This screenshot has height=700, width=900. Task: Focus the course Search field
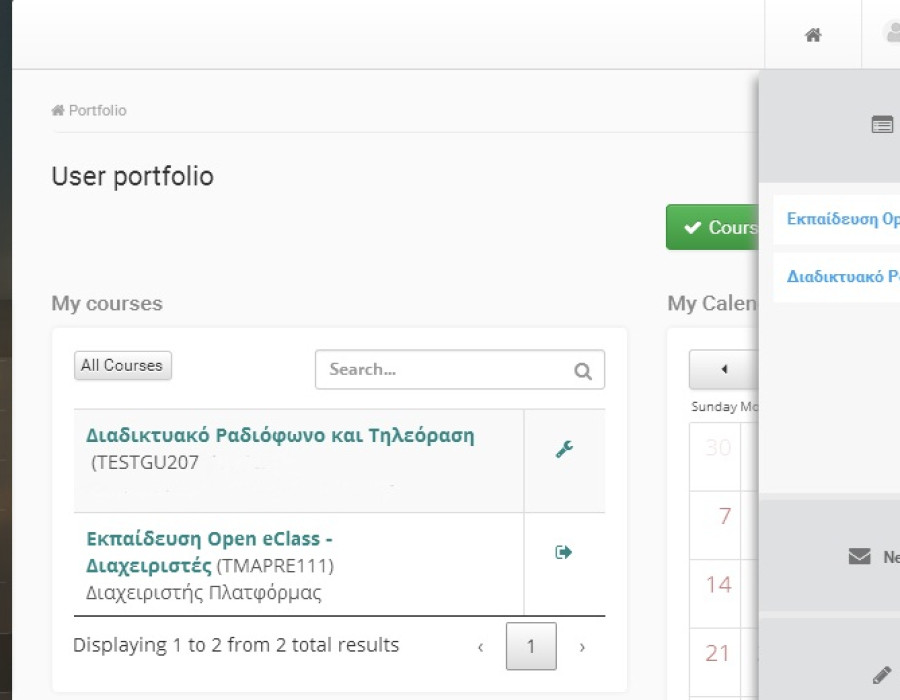coord(460,370)
